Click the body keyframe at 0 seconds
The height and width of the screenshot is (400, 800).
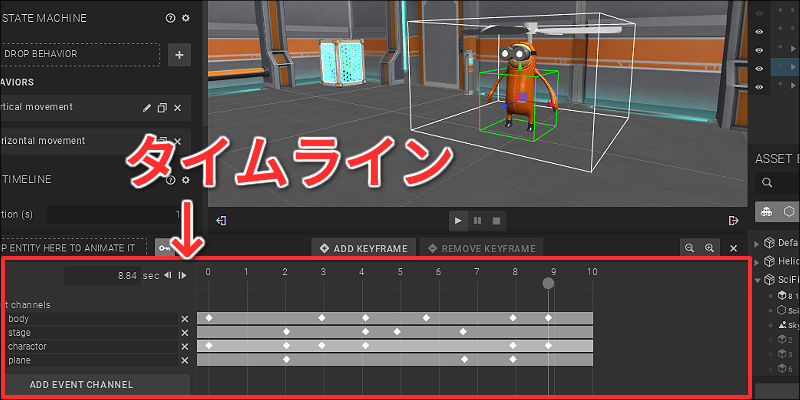(208, 318)
